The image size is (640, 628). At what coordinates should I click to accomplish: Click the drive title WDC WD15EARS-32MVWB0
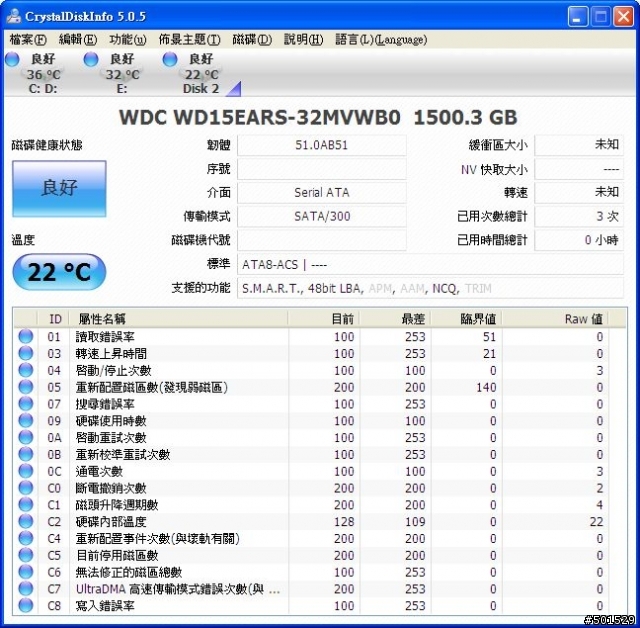[260, 118]
